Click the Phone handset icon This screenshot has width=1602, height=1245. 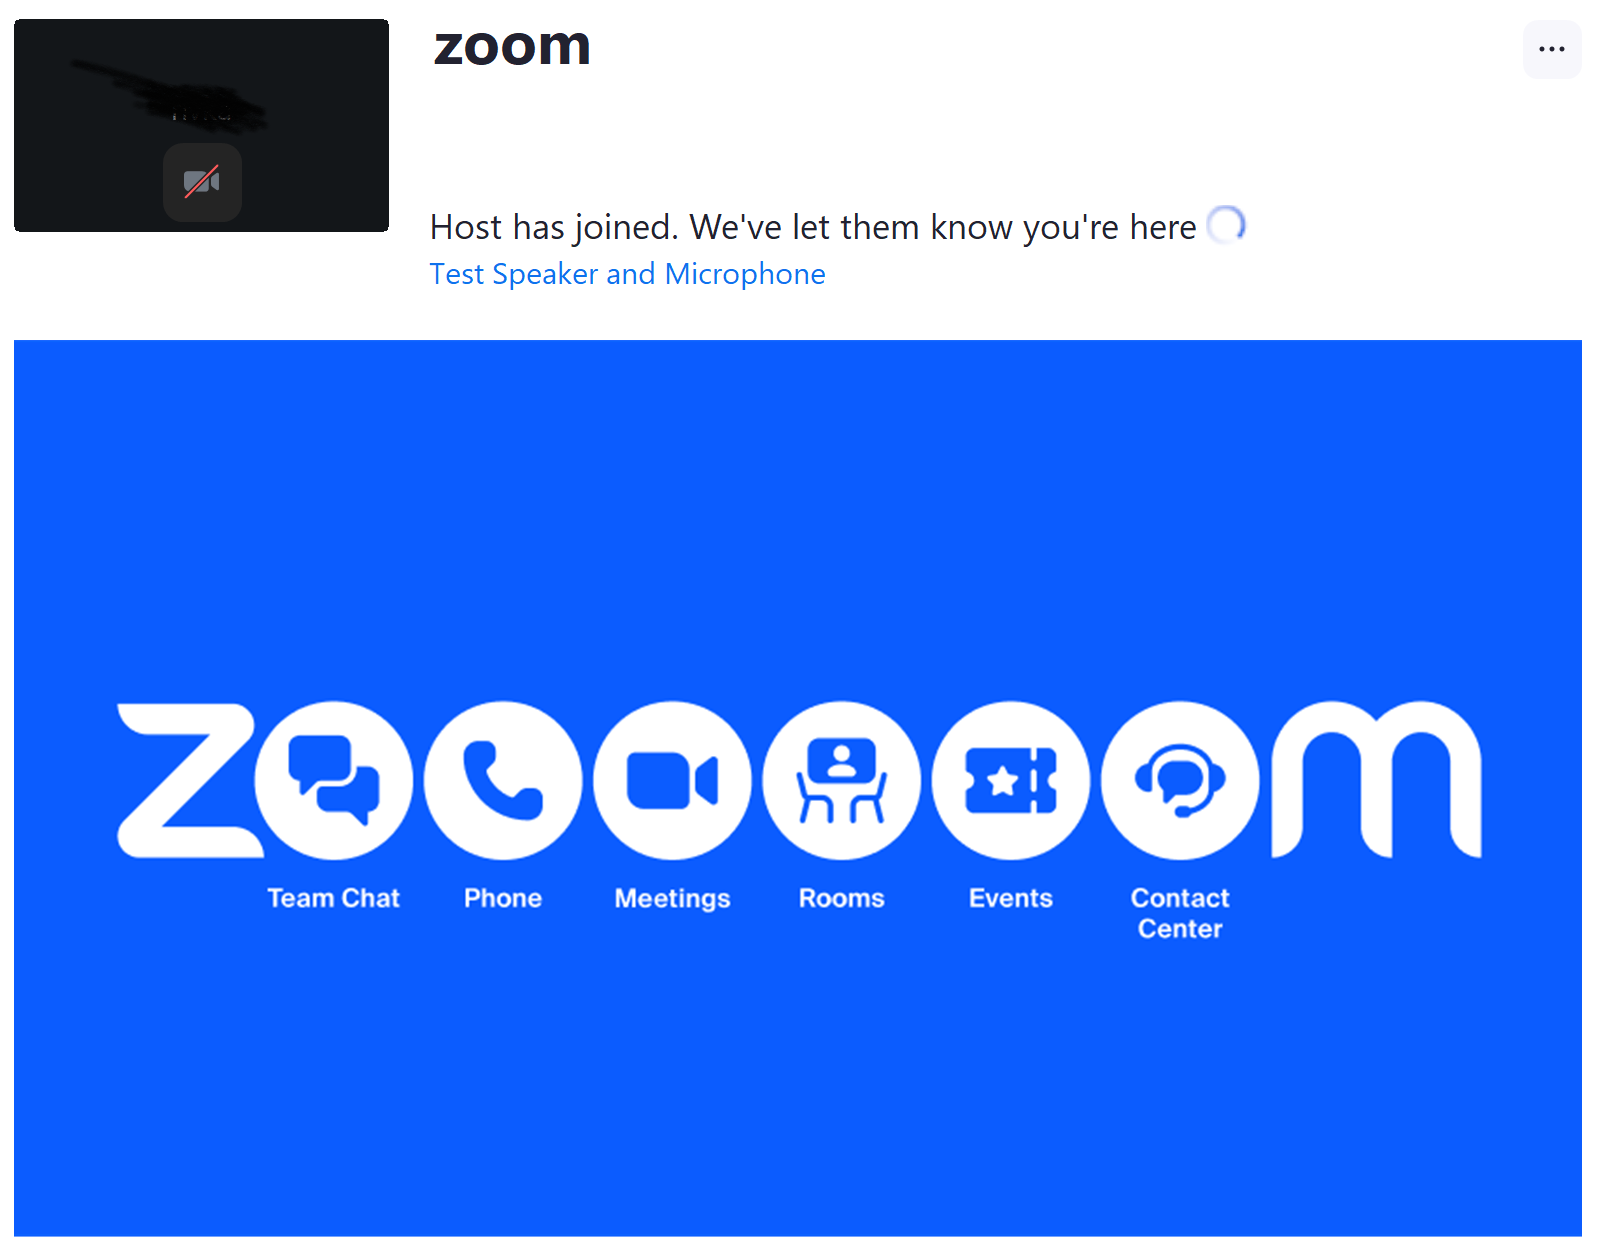point(503,780)
